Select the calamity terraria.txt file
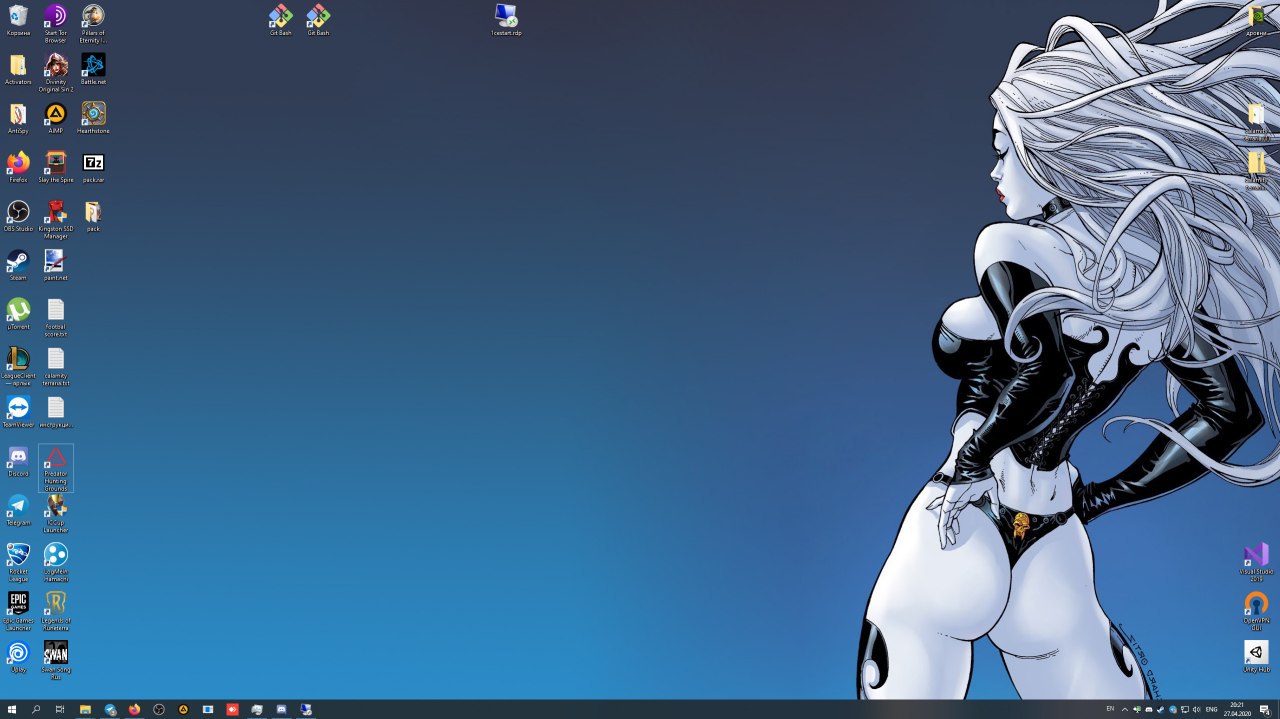Screen dimensions: 1280x719 (56, 366)
